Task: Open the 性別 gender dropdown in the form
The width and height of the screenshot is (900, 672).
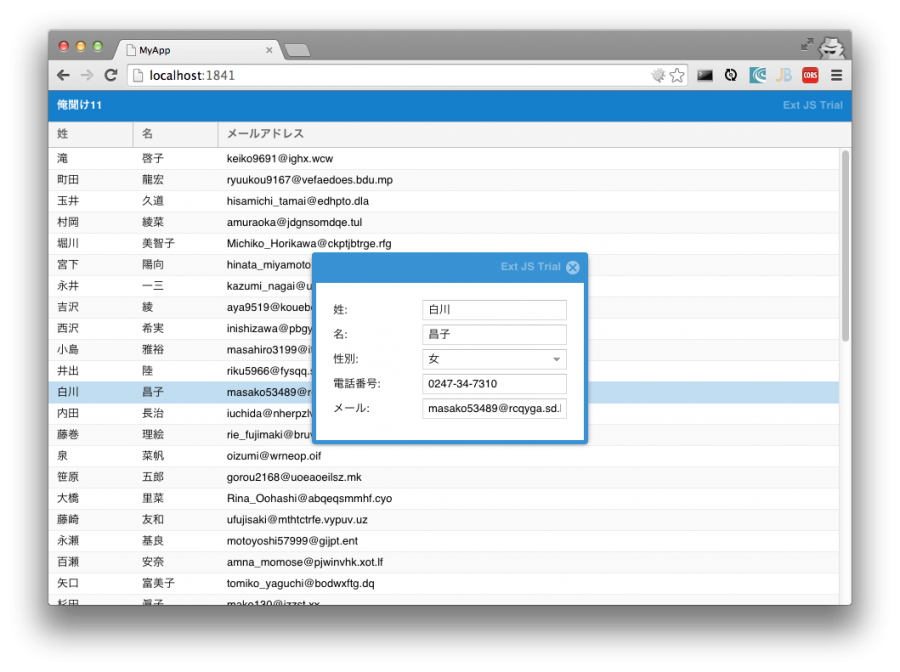Action: pos(555,359)
